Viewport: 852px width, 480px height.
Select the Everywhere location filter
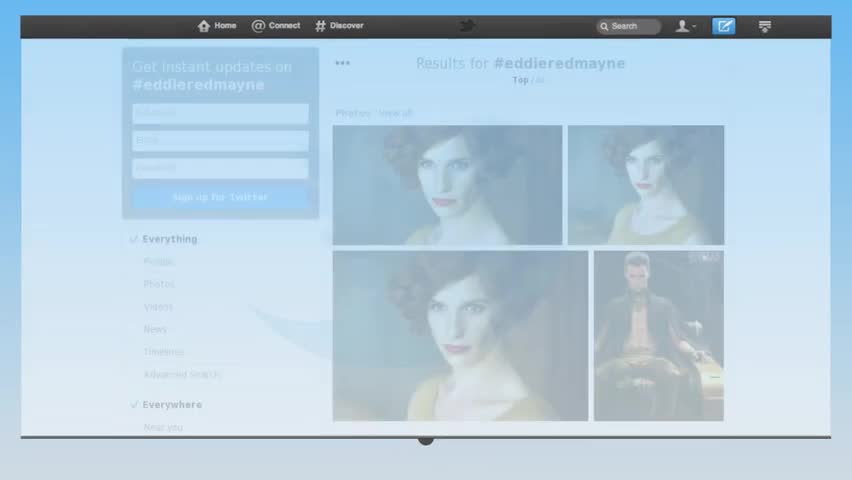tap(172, 405)
